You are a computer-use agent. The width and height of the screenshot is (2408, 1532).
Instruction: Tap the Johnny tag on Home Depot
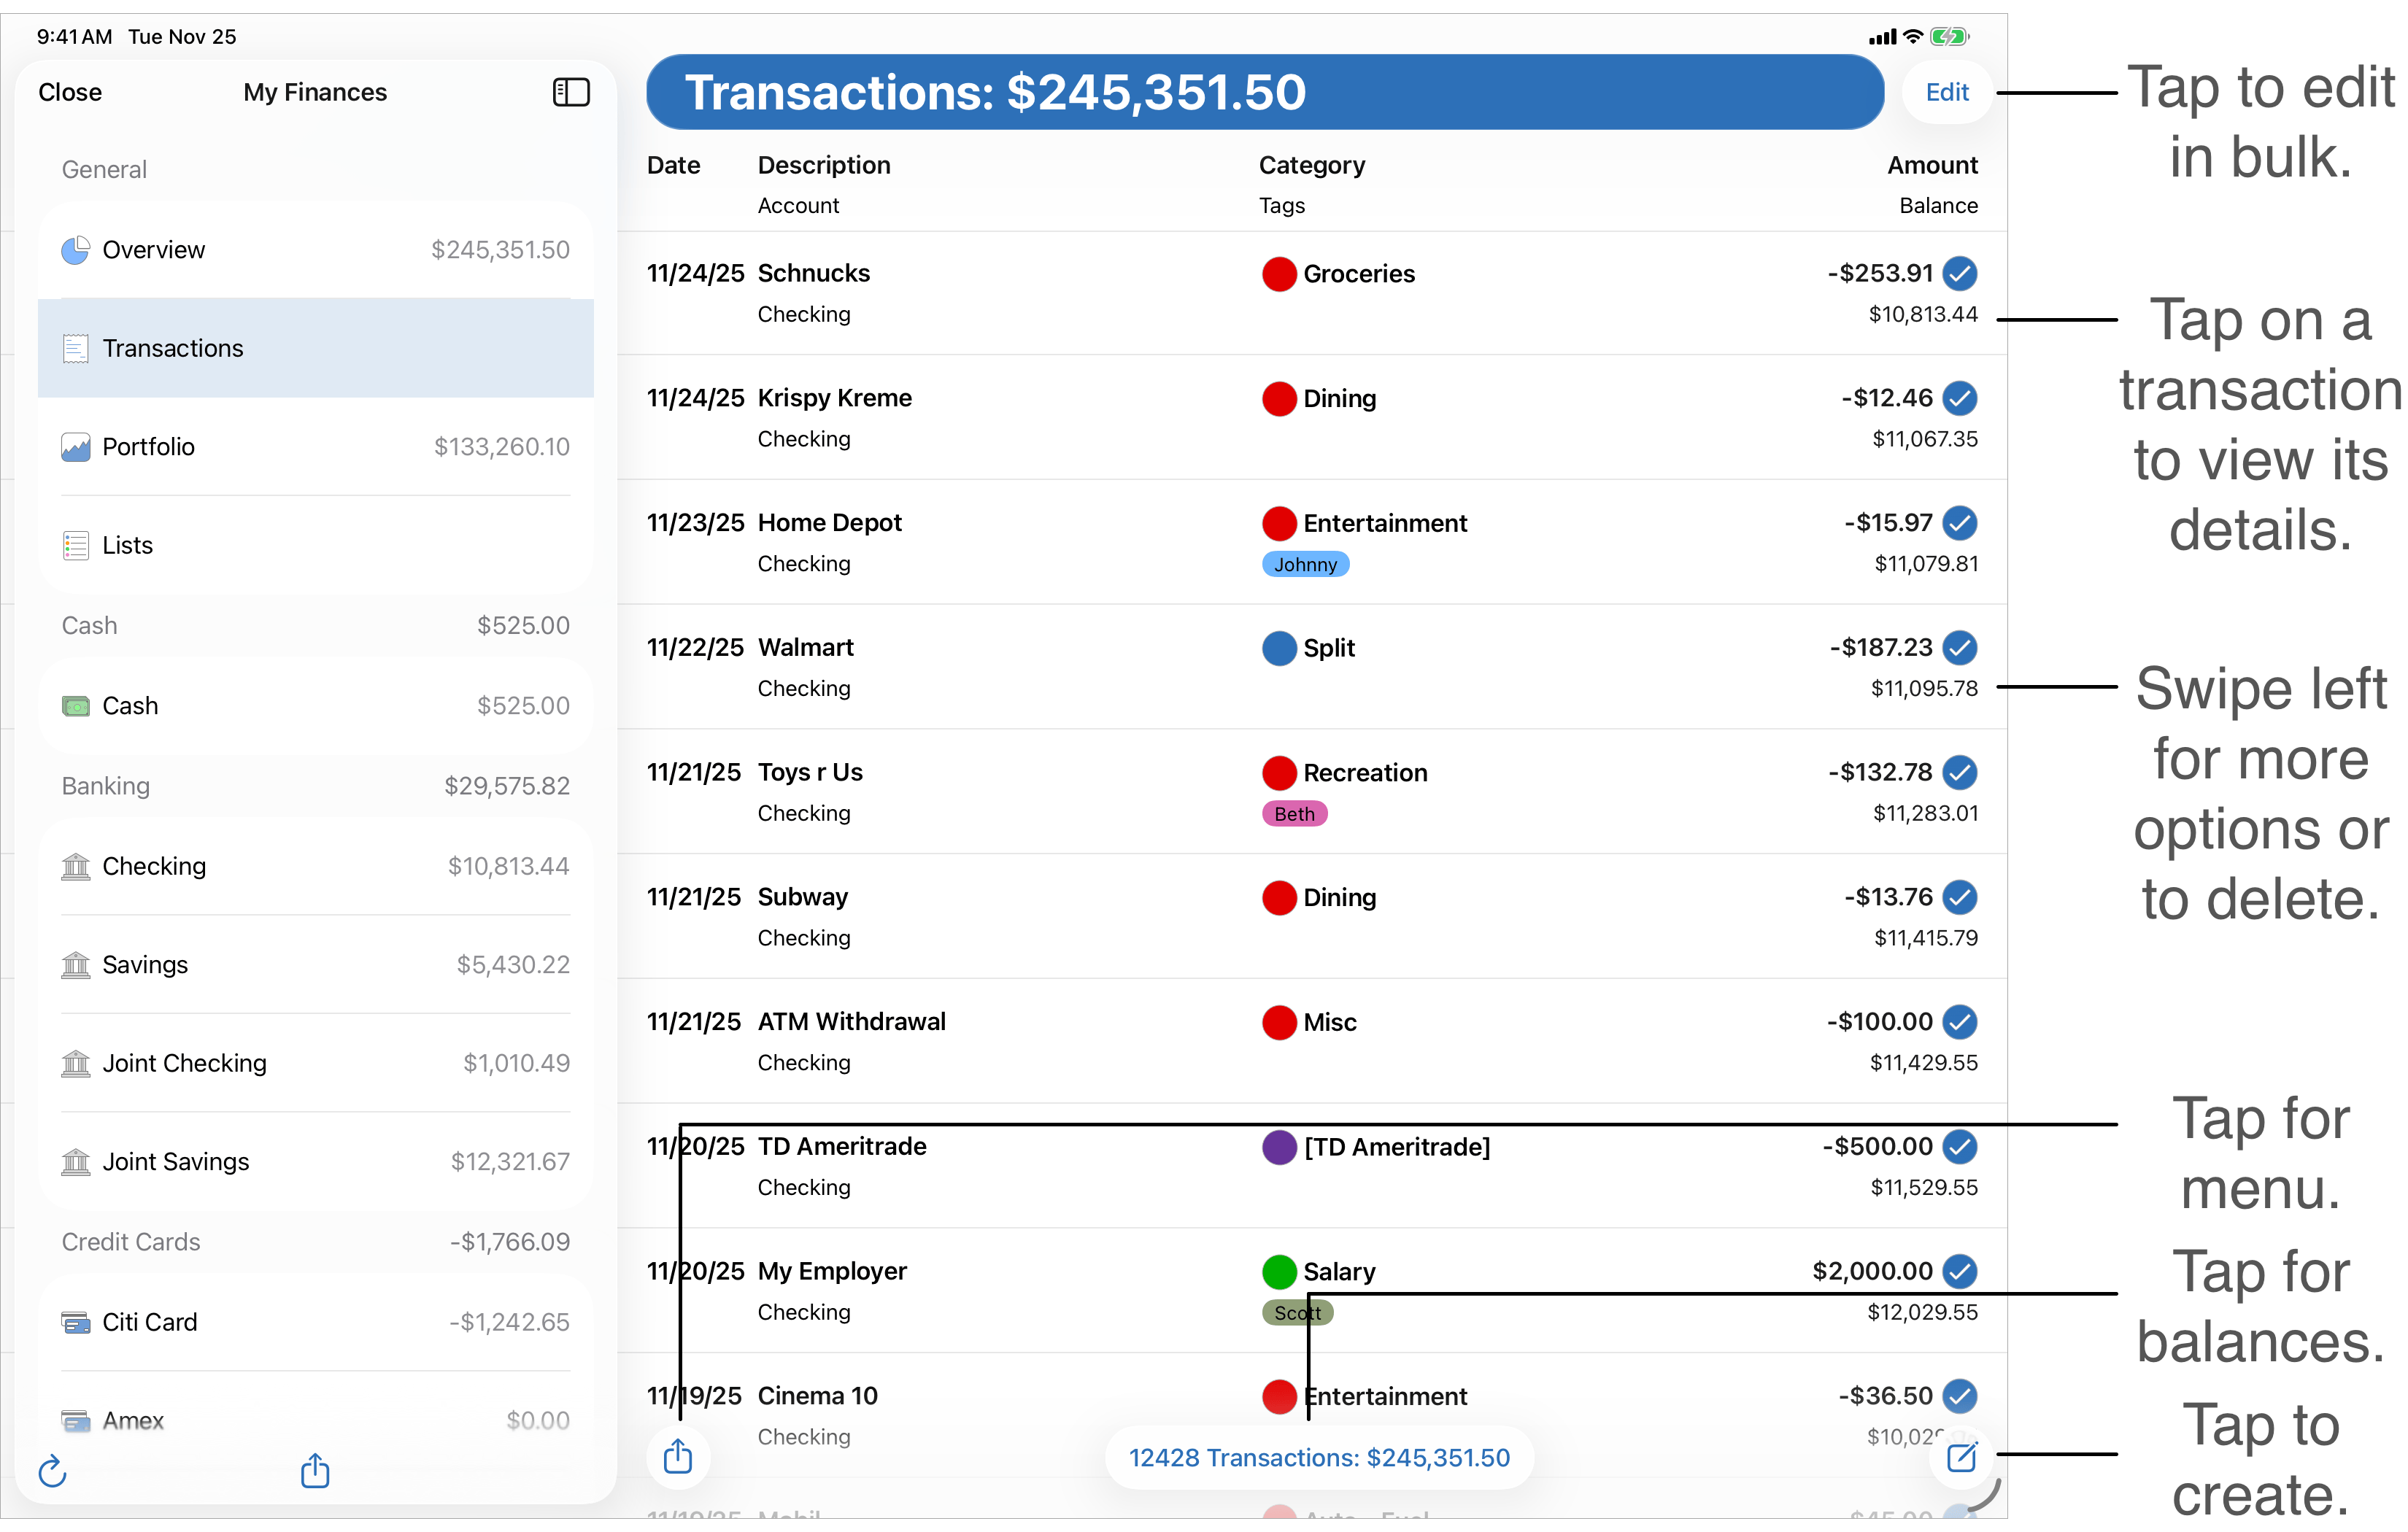point(1305,564)
